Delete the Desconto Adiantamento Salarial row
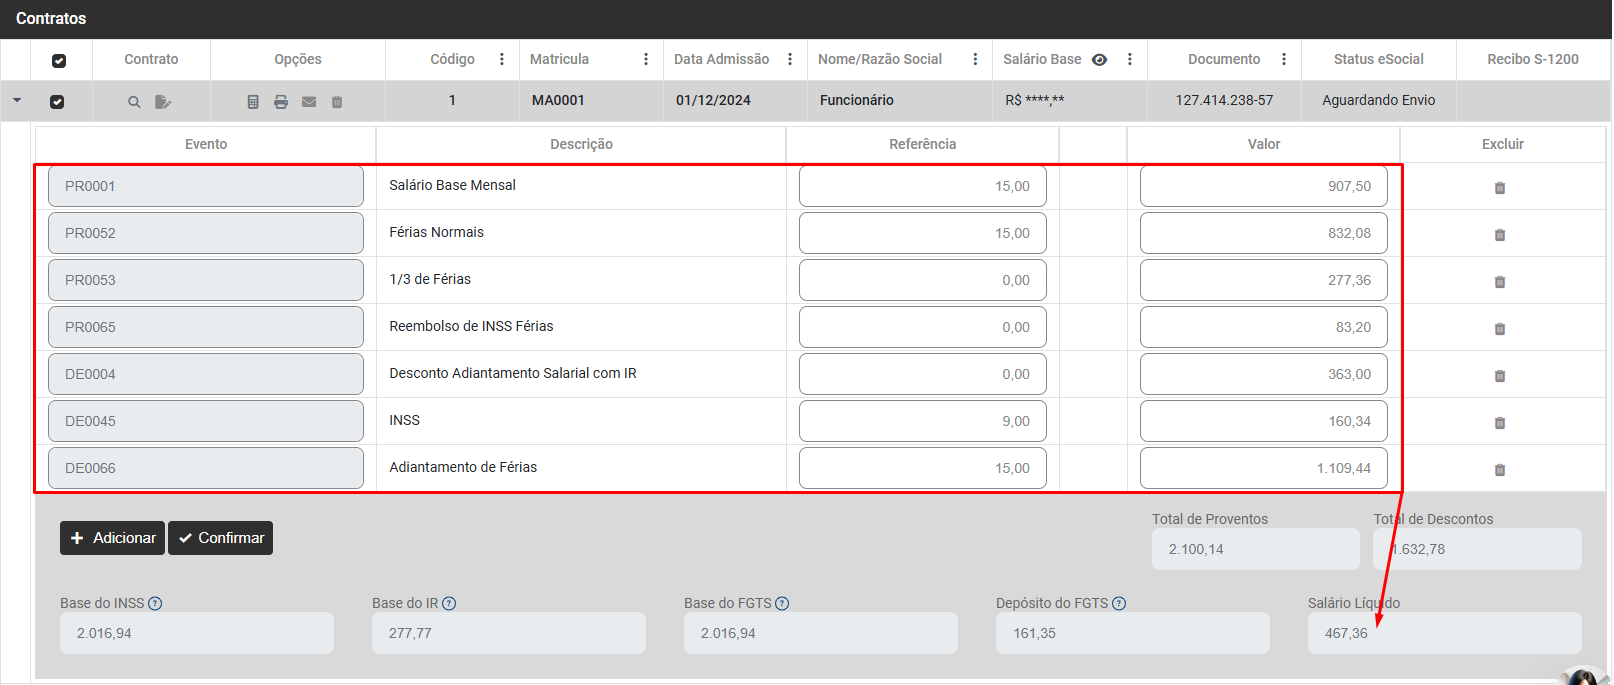Screen dimensions: 1614x685 point(1500,376)
